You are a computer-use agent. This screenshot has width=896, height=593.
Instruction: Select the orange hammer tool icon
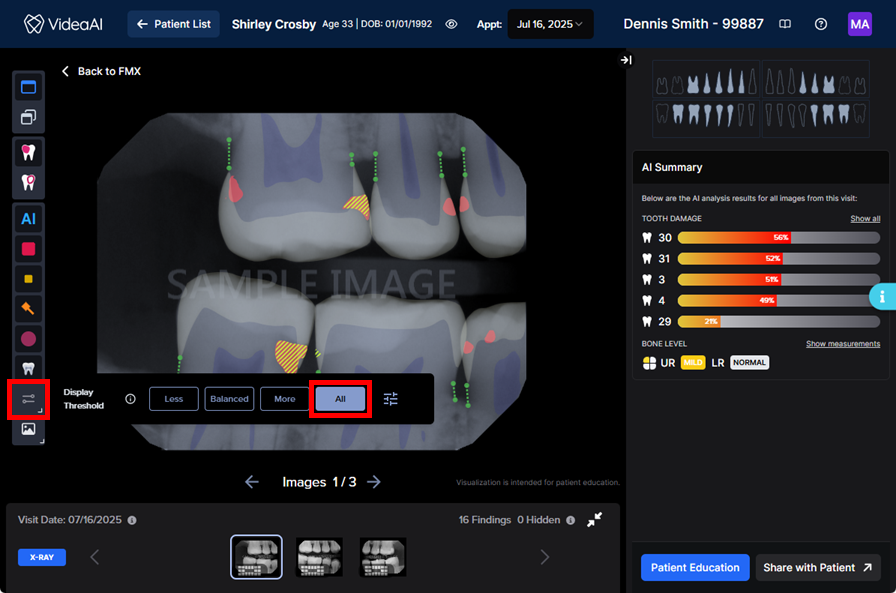[x=28, y=309]
